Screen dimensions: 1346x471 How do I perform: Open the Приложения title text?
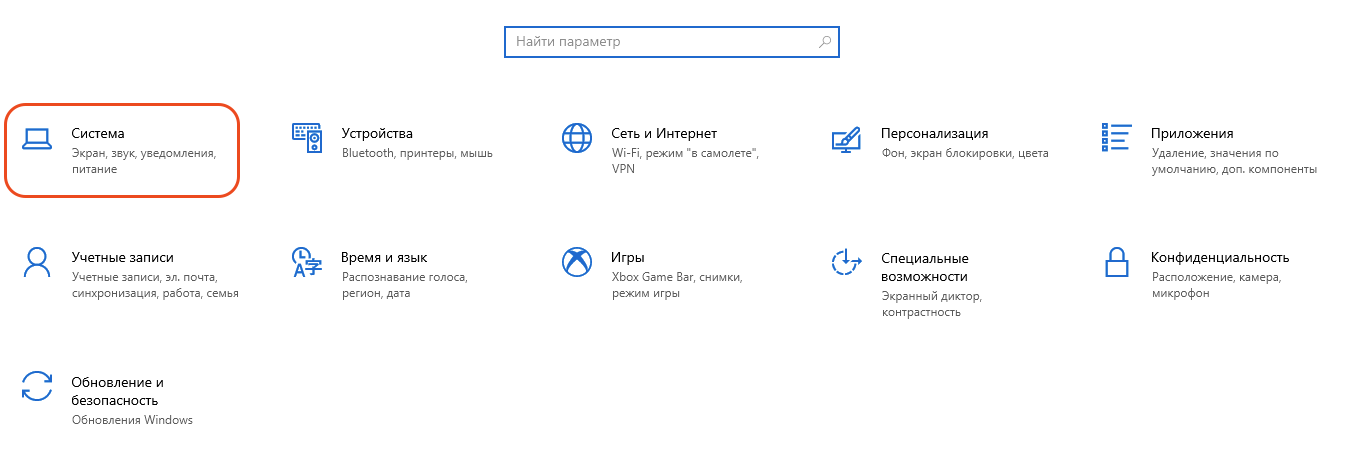[x=1192, y=133]
